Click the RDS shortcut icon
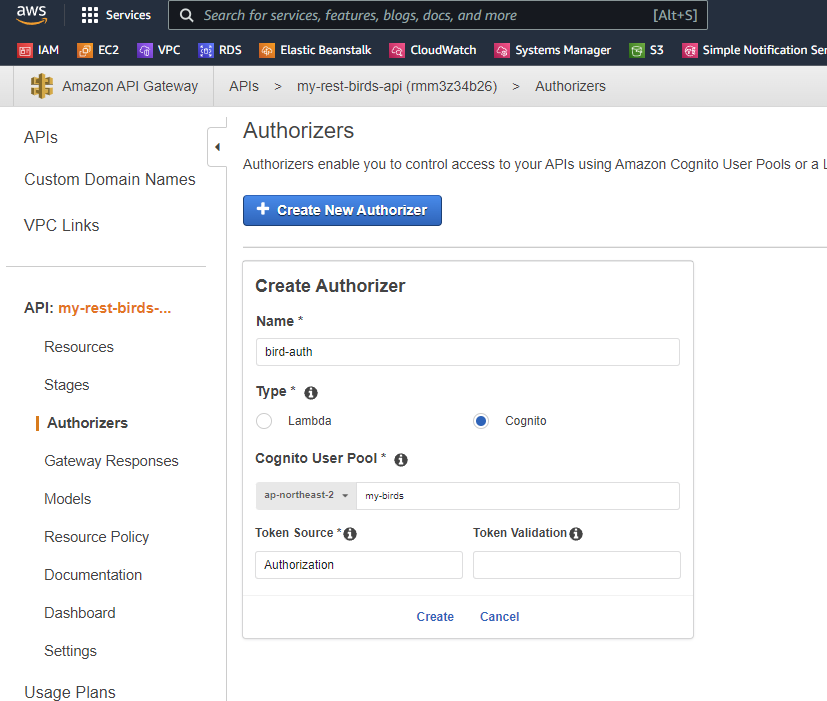Image resolution: width=827 pixels, height=701 pixels. point(206,51)
